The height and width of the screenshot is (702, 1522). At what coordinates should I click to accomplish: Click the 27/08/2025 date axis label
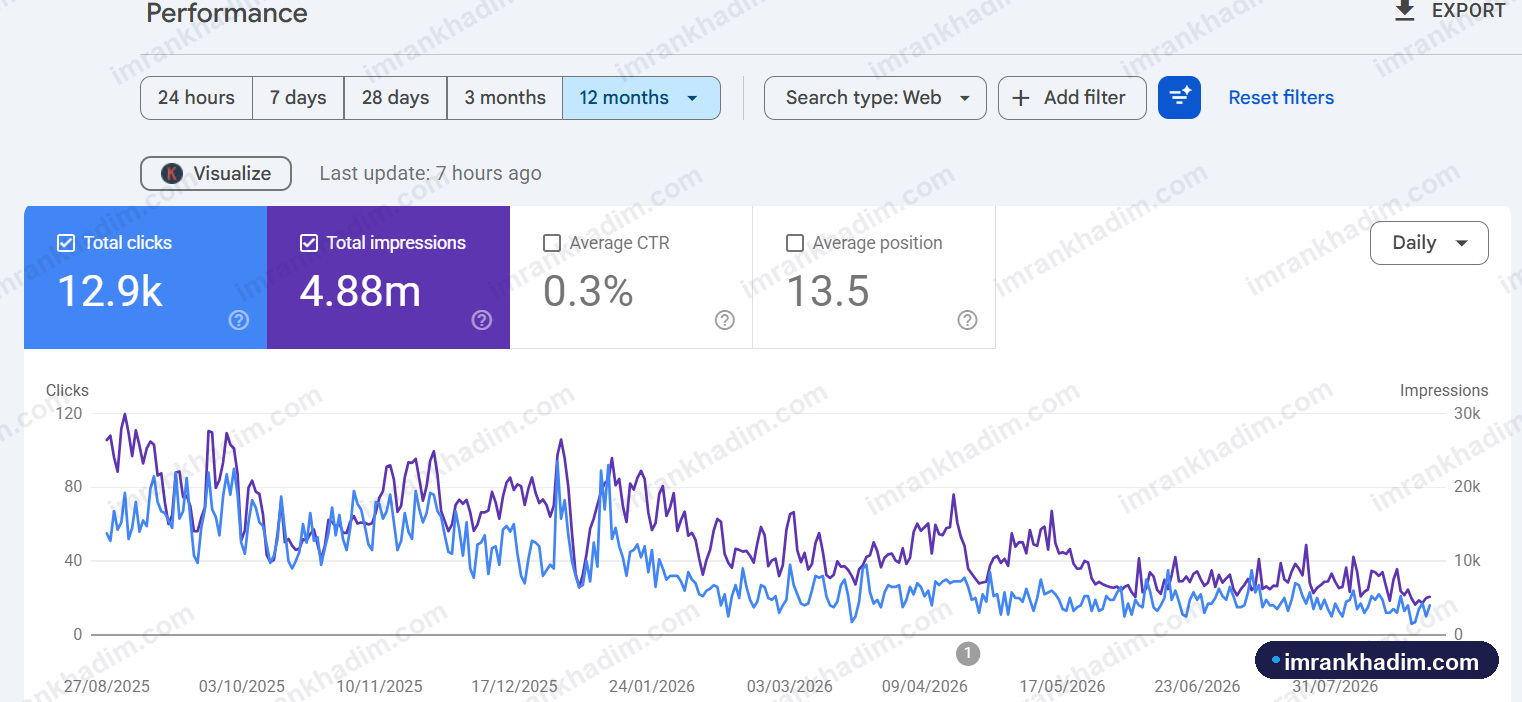tap(106, 686)
